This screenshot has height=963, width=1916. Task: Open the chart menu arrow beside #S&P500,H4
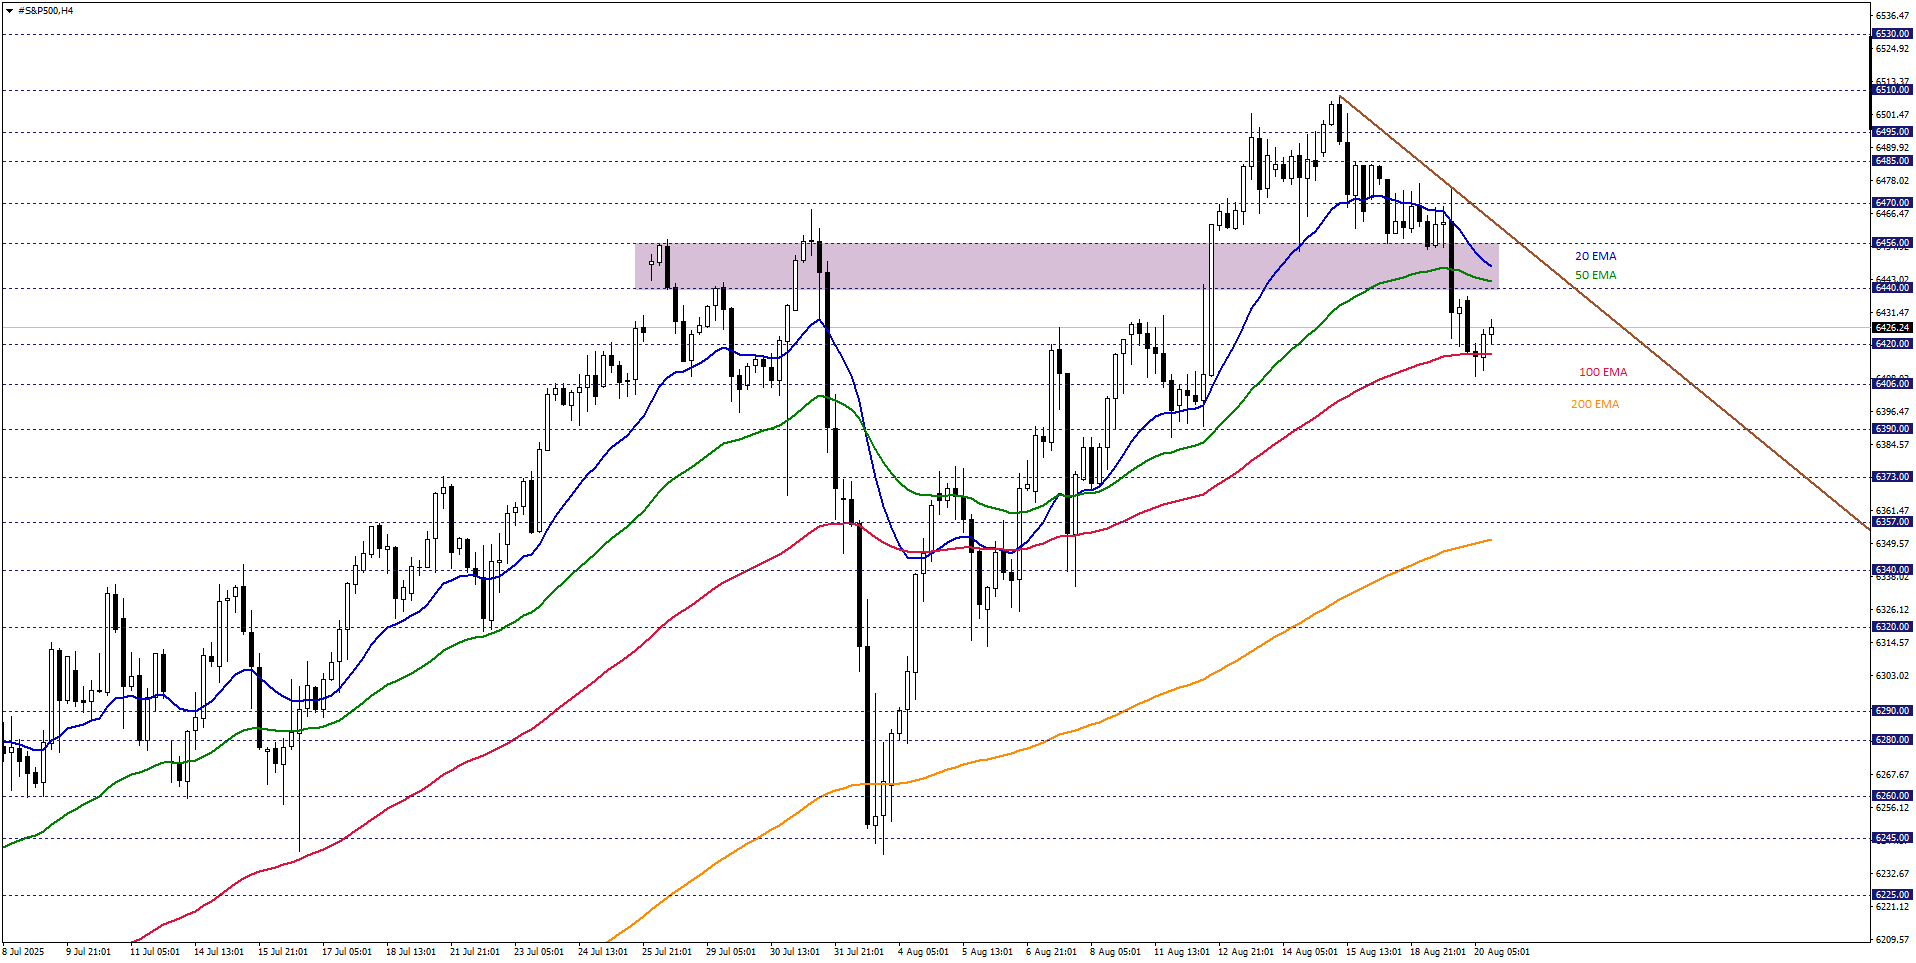(9, 11)
